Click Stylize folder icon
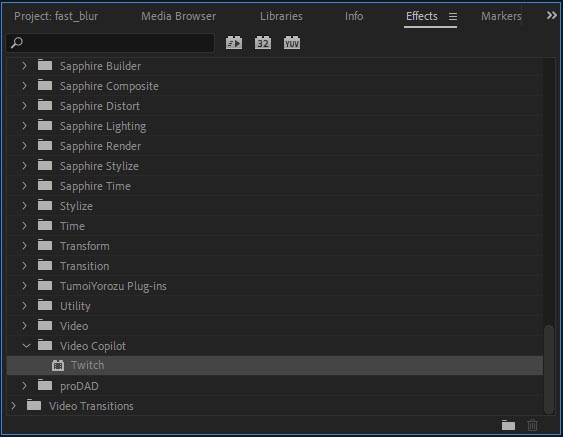563x437 pixels. [x=45, y=205]
